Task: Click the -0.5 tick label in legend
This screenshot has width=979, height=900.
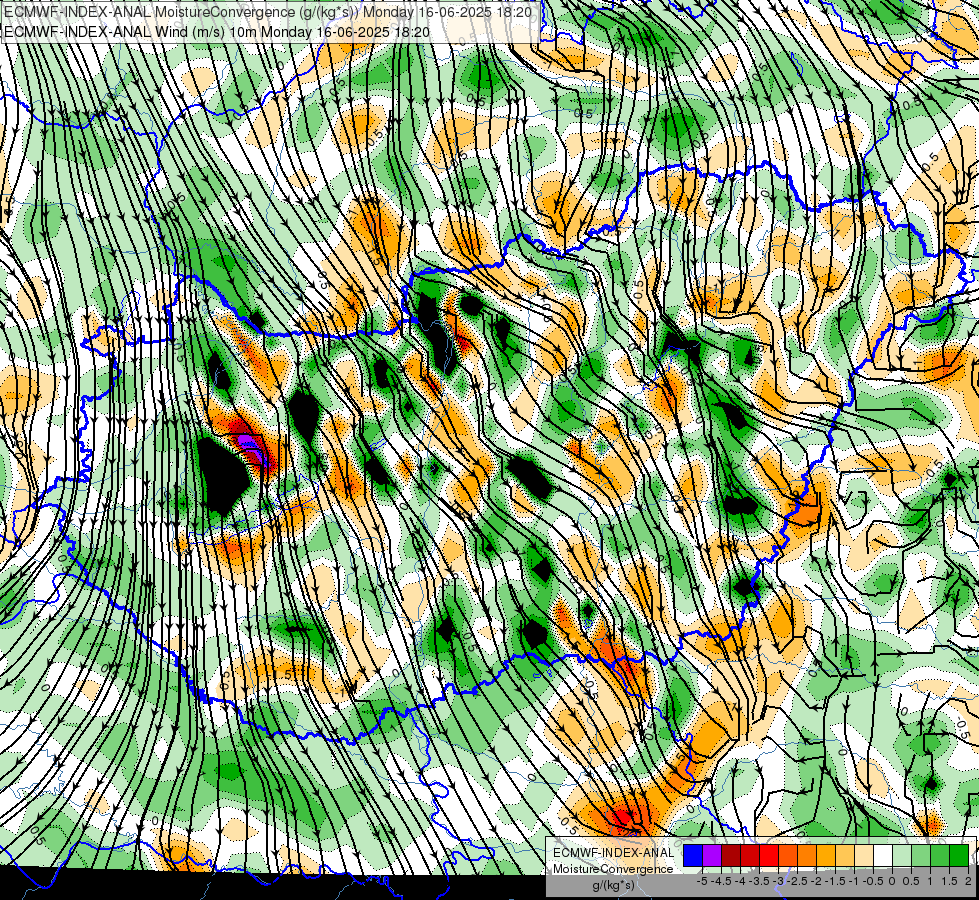Action: click(873, 881)
